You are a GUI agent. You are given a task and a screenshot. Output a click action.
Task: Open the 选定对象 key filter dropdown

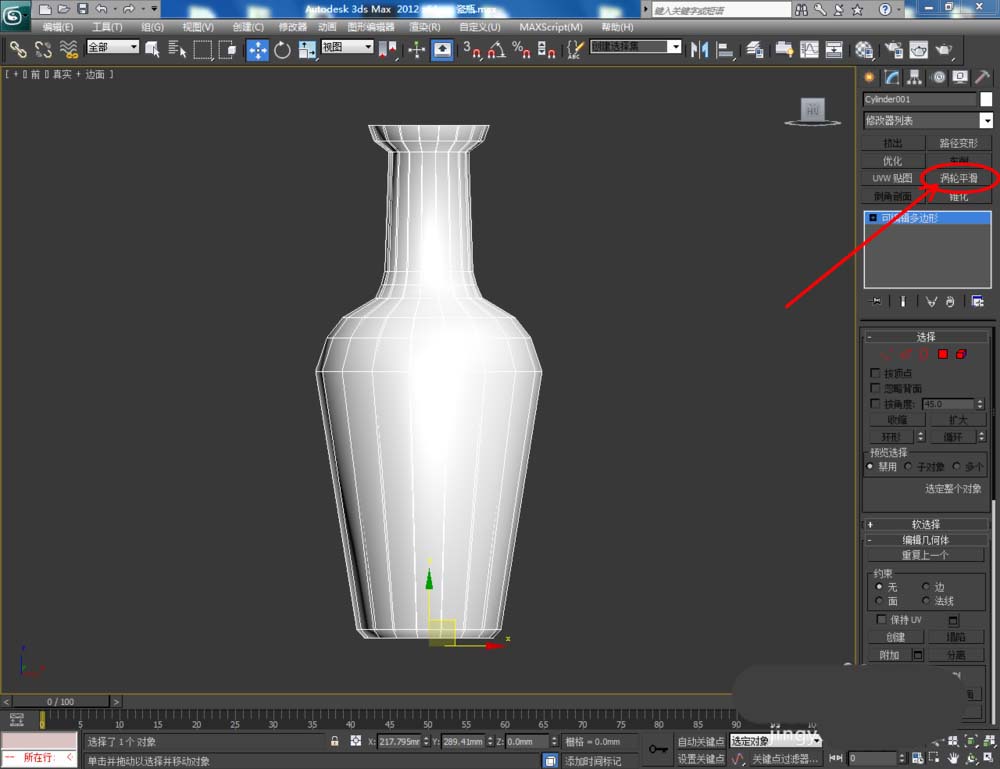pos(776,741)
